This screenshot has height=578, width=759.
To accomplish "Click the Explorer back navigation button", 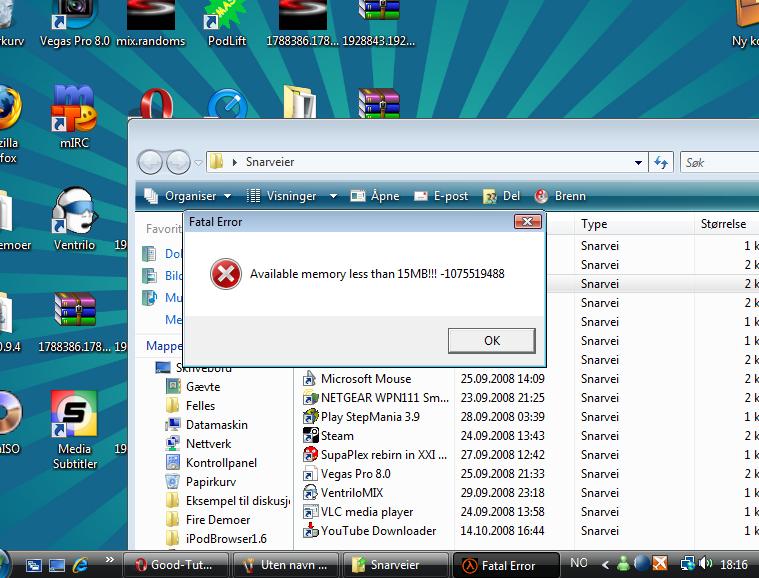I will 150,162.
